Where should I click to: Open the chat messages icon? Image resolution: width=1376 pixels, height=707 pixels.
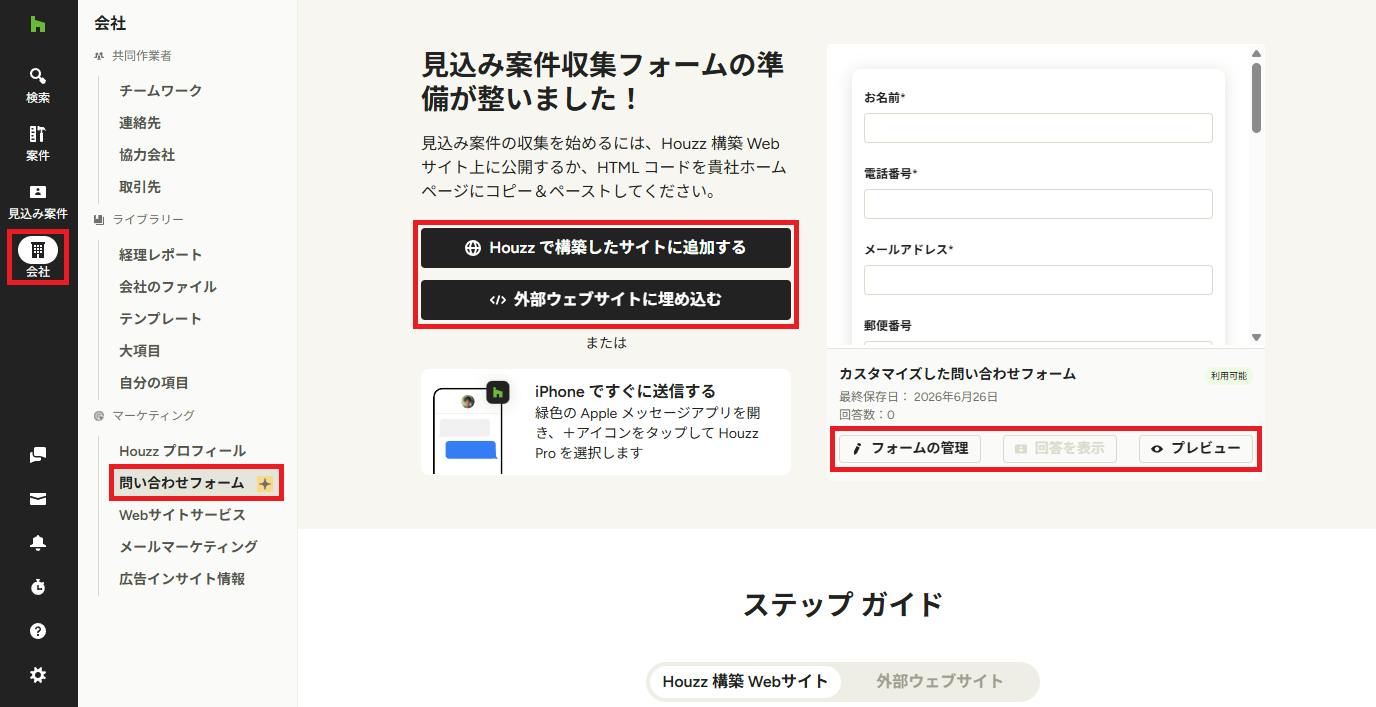pos(38,455)
